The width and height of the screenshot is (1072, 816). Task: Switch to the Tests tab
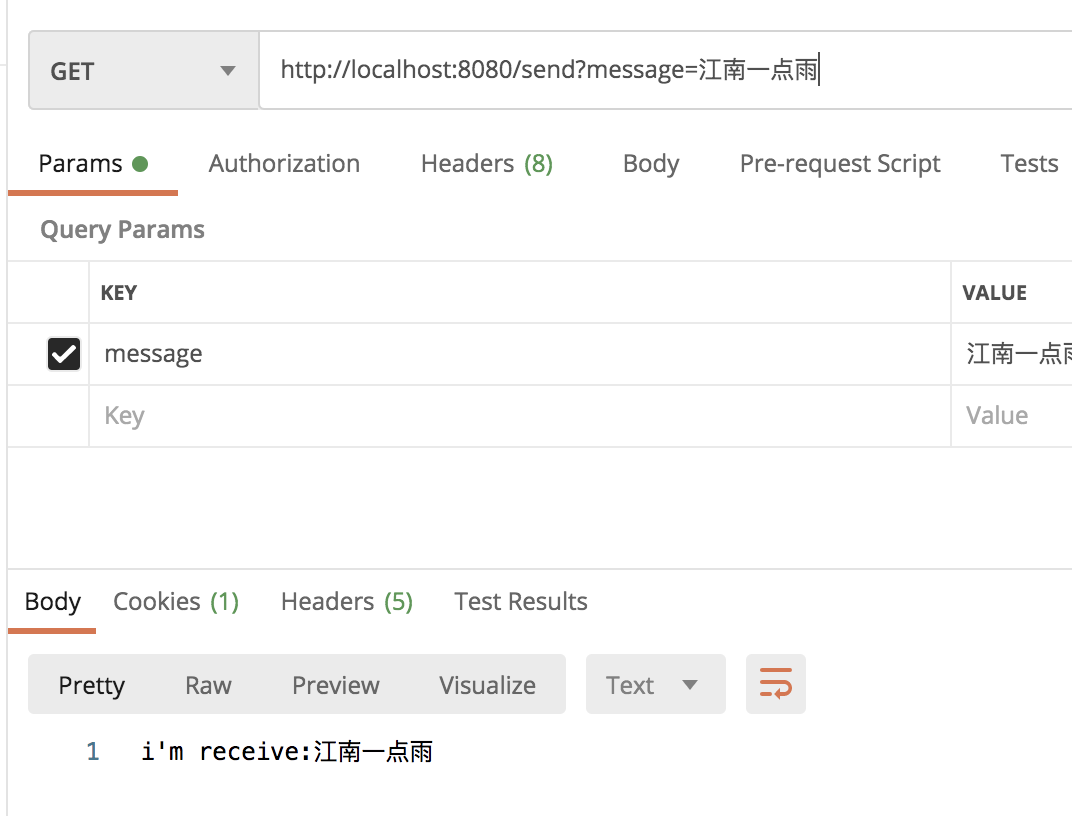pyautogui.click(x=1028, y=164)
